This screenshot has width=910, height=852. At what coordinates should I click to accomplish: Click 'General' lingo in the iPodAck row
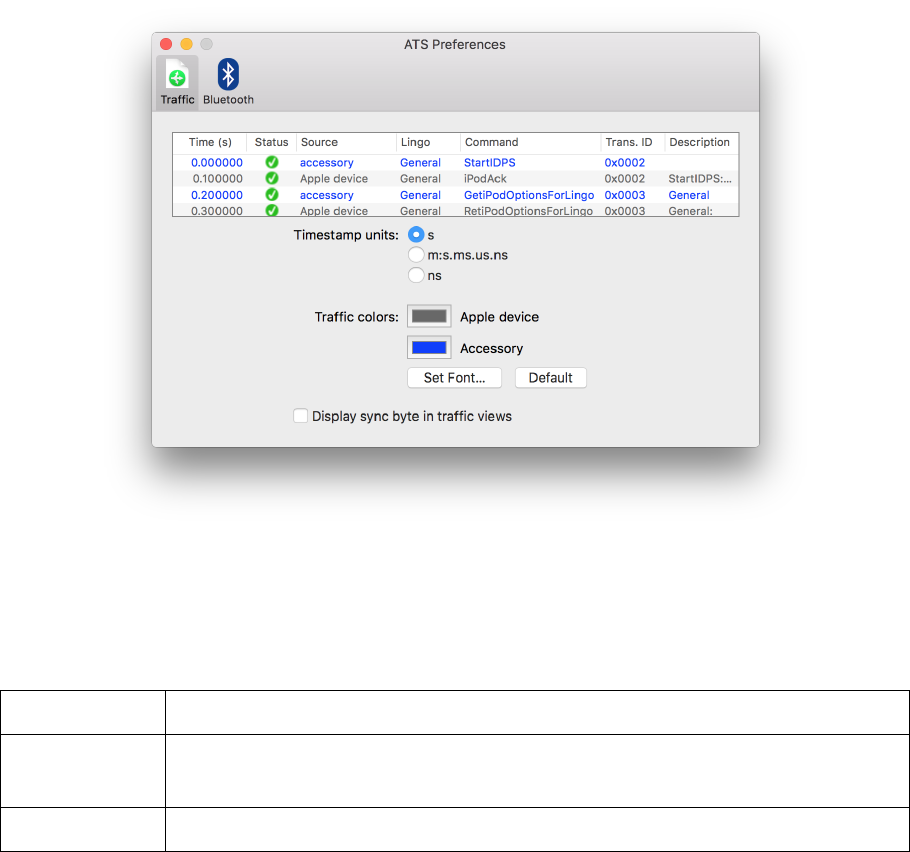420,179
